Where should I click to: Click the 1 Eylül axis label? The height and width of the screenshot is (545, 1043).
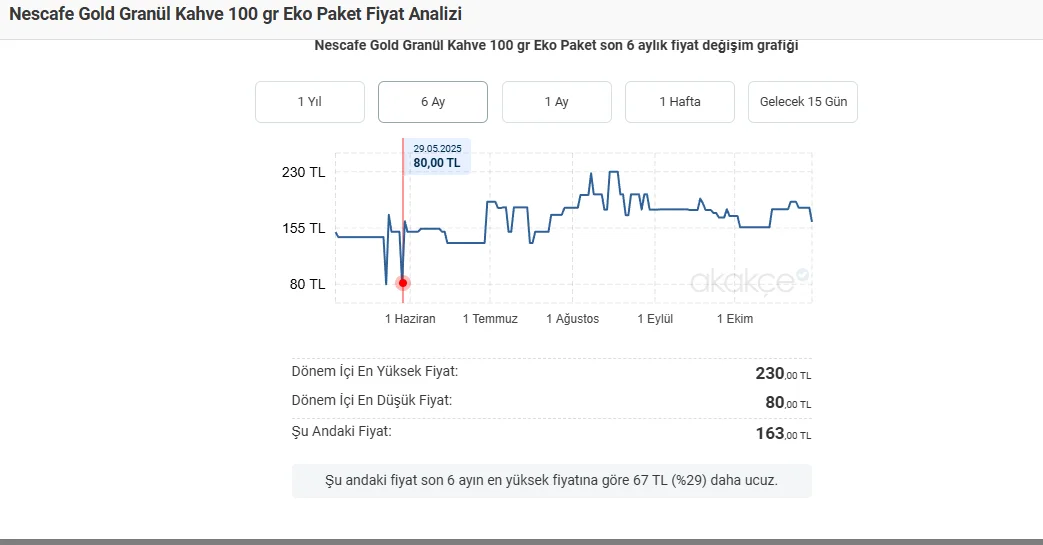tap(655, 319)
